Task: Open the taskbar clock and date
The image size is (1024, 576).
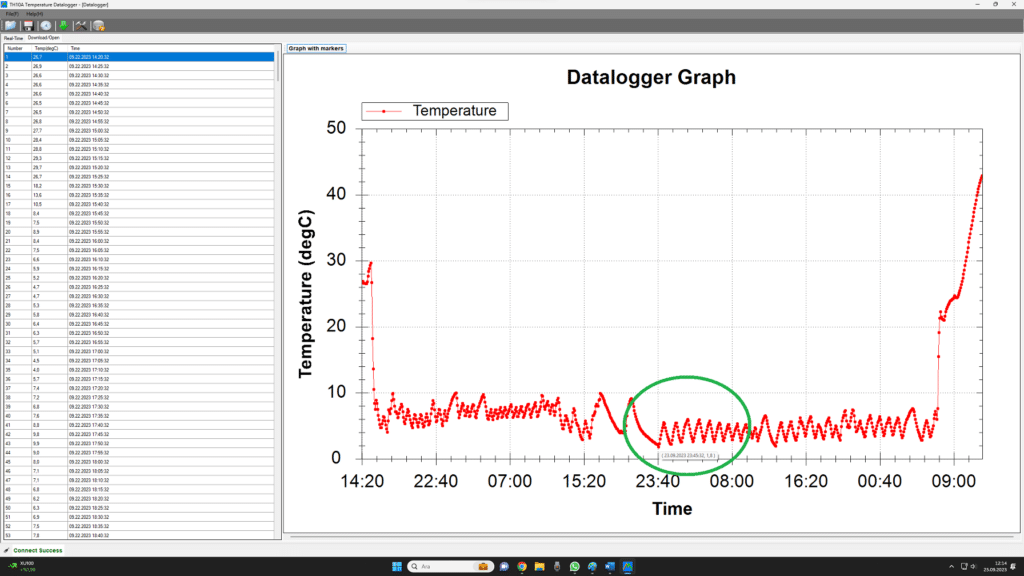Action: click(995, 566)
